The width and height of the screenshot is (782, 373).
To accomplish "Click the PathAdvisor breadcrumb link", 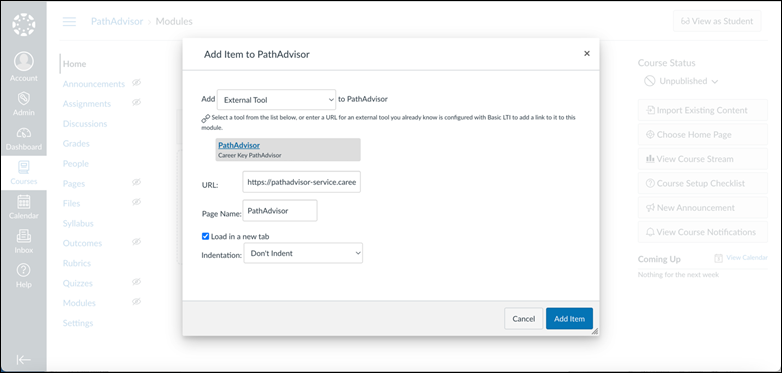I will [117, 21].
